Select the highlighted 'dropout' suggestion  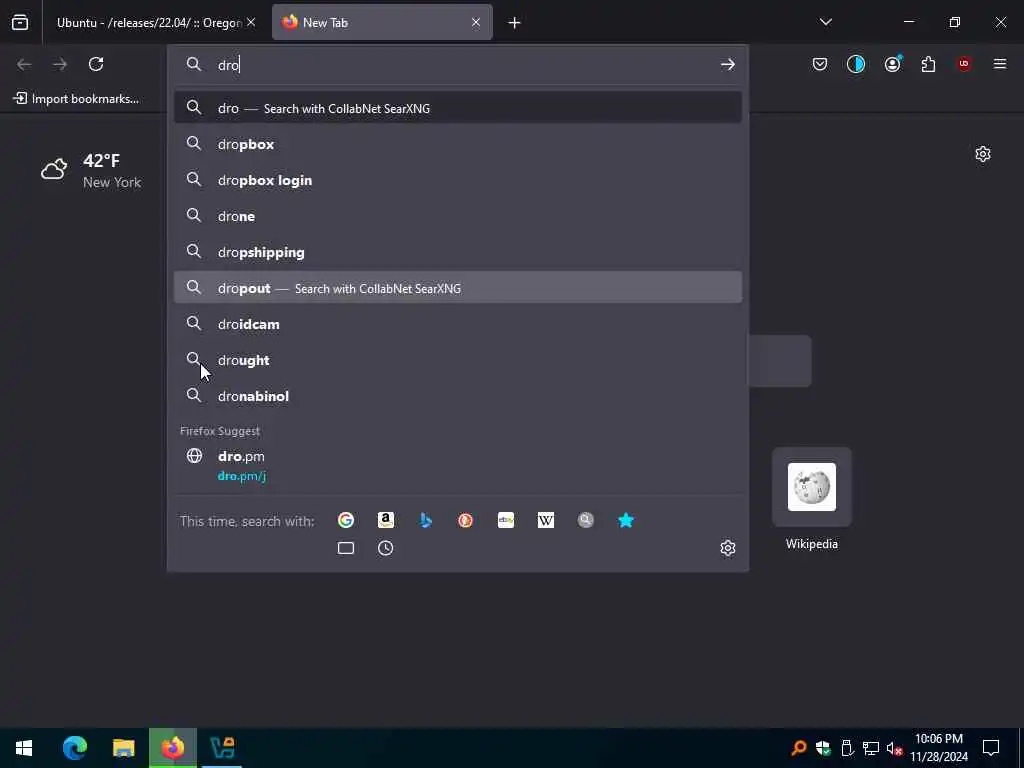pyautogui.click(x=458, y=288)
